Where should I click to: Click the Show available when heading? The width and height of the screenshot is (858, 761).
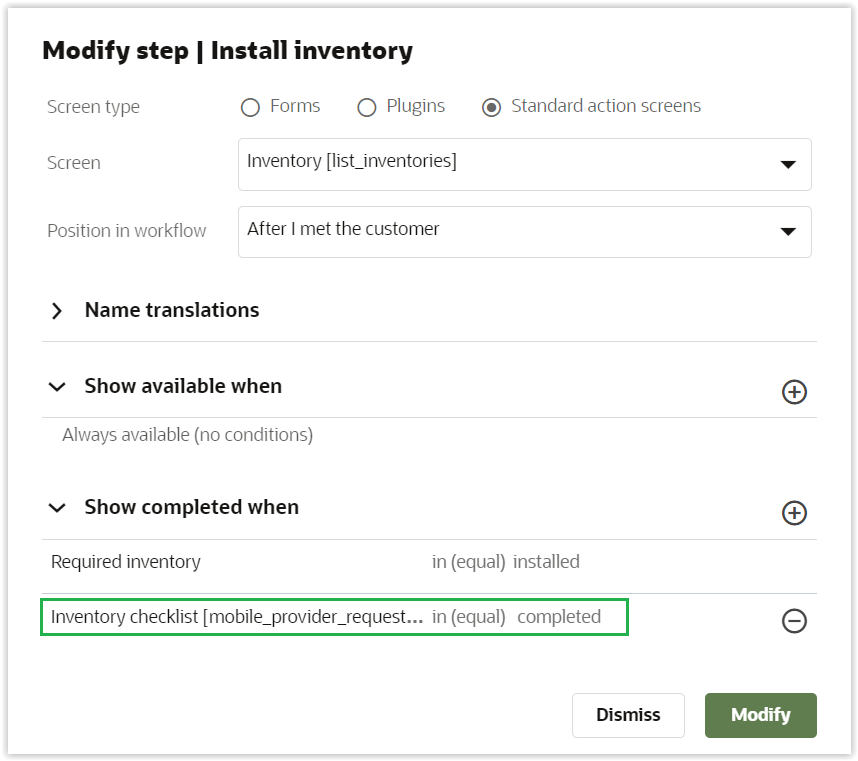[183, 386]
